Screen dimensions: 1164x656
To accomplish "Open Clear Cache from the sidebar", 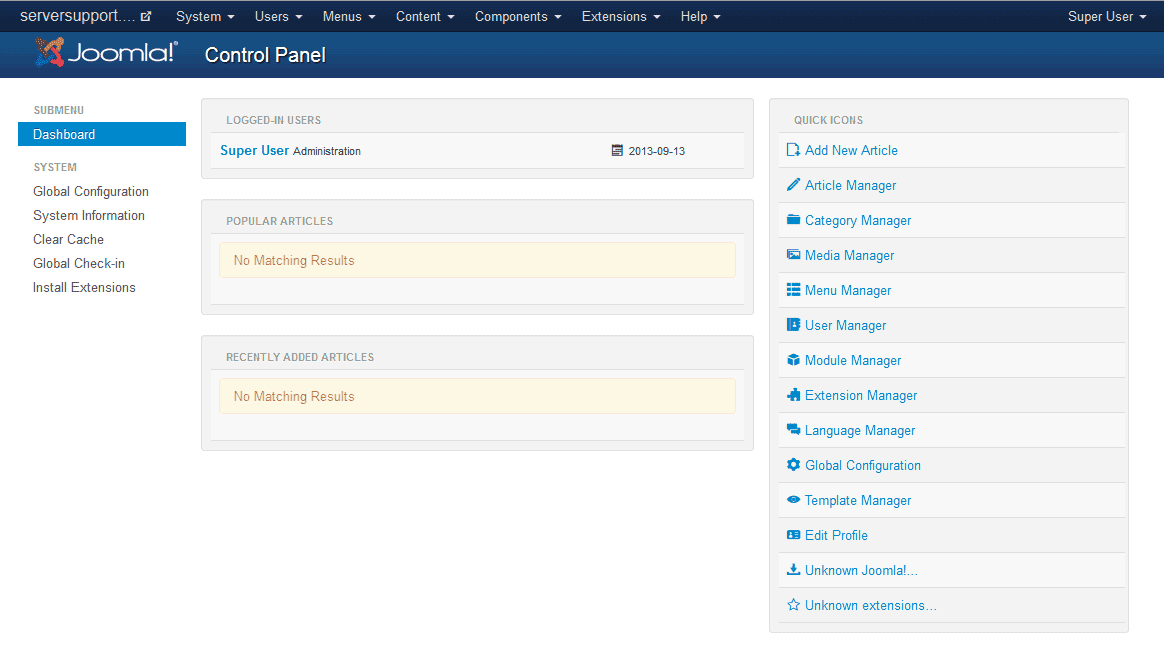I will click(68, 240).
